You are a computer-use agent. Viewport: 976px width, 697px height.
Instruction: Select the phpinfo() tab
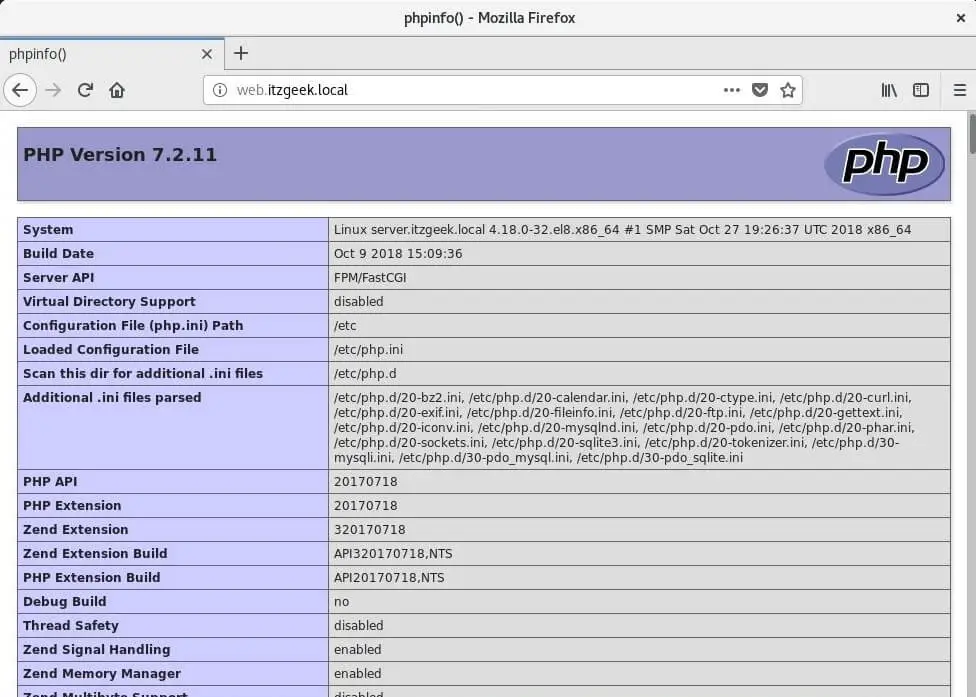pyautogui.click(x=112, y=54)
